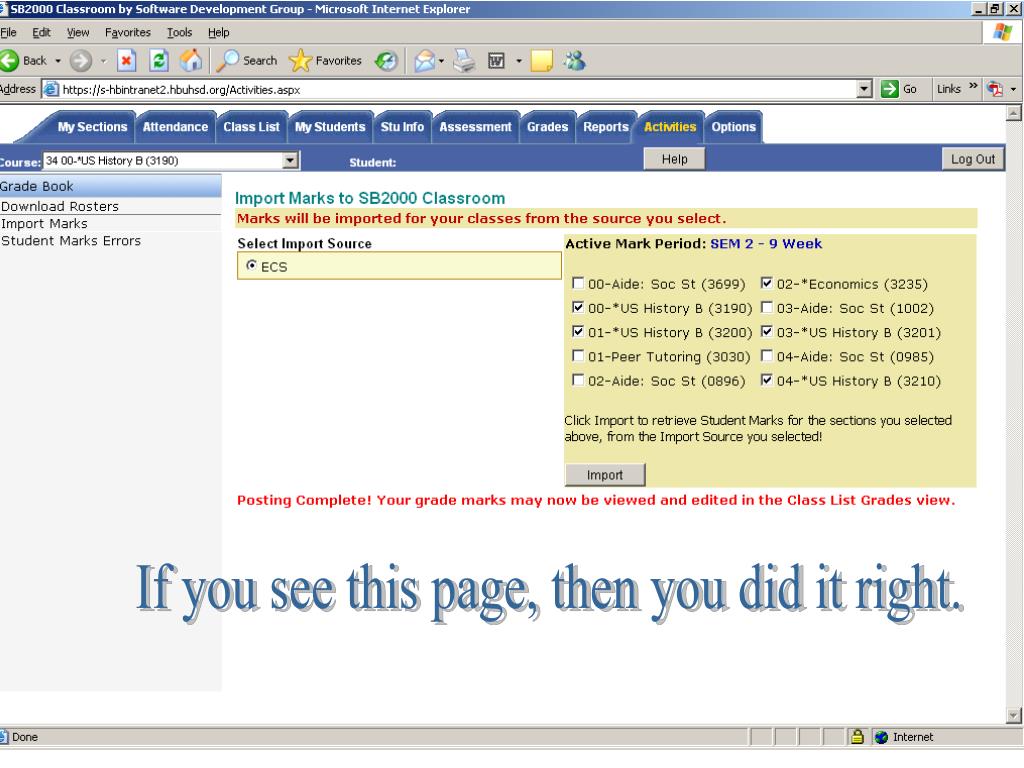Open the File menu
Image resolution: width=1024 pixels, height=768 pixels.
click(8, 32)
